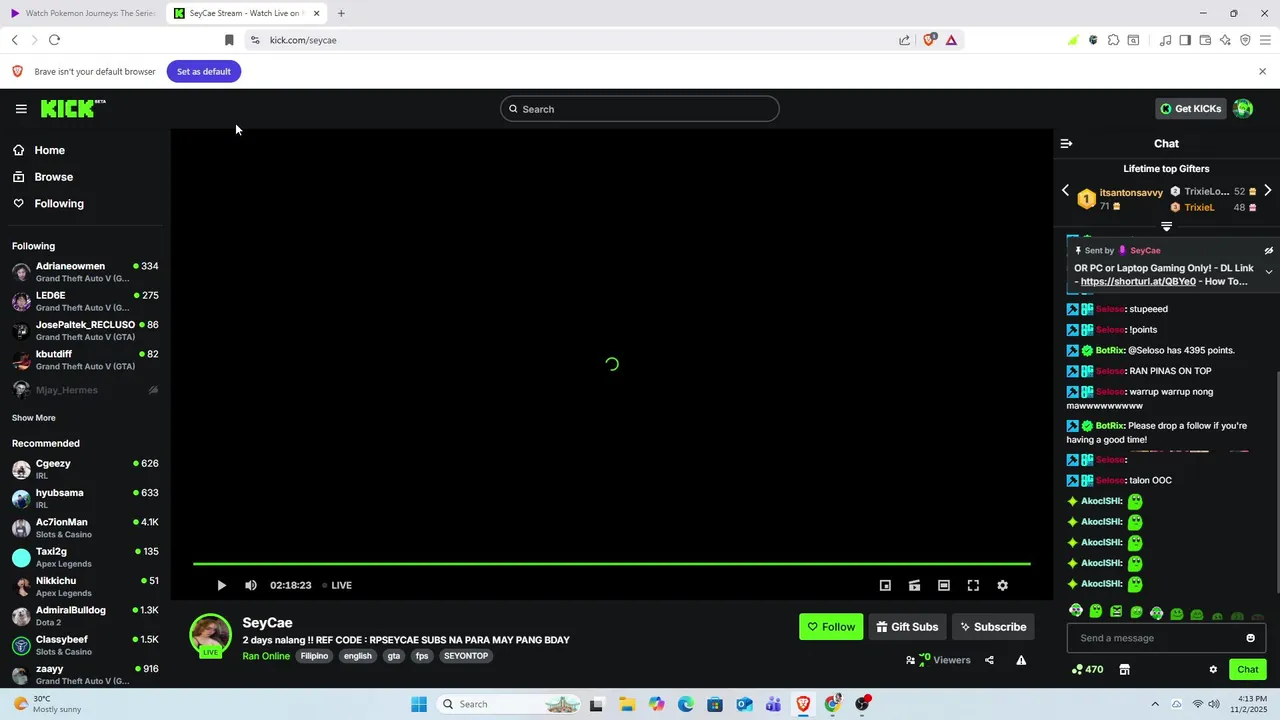Show next gifters leaderboard page

click(x=1267, y=190)
